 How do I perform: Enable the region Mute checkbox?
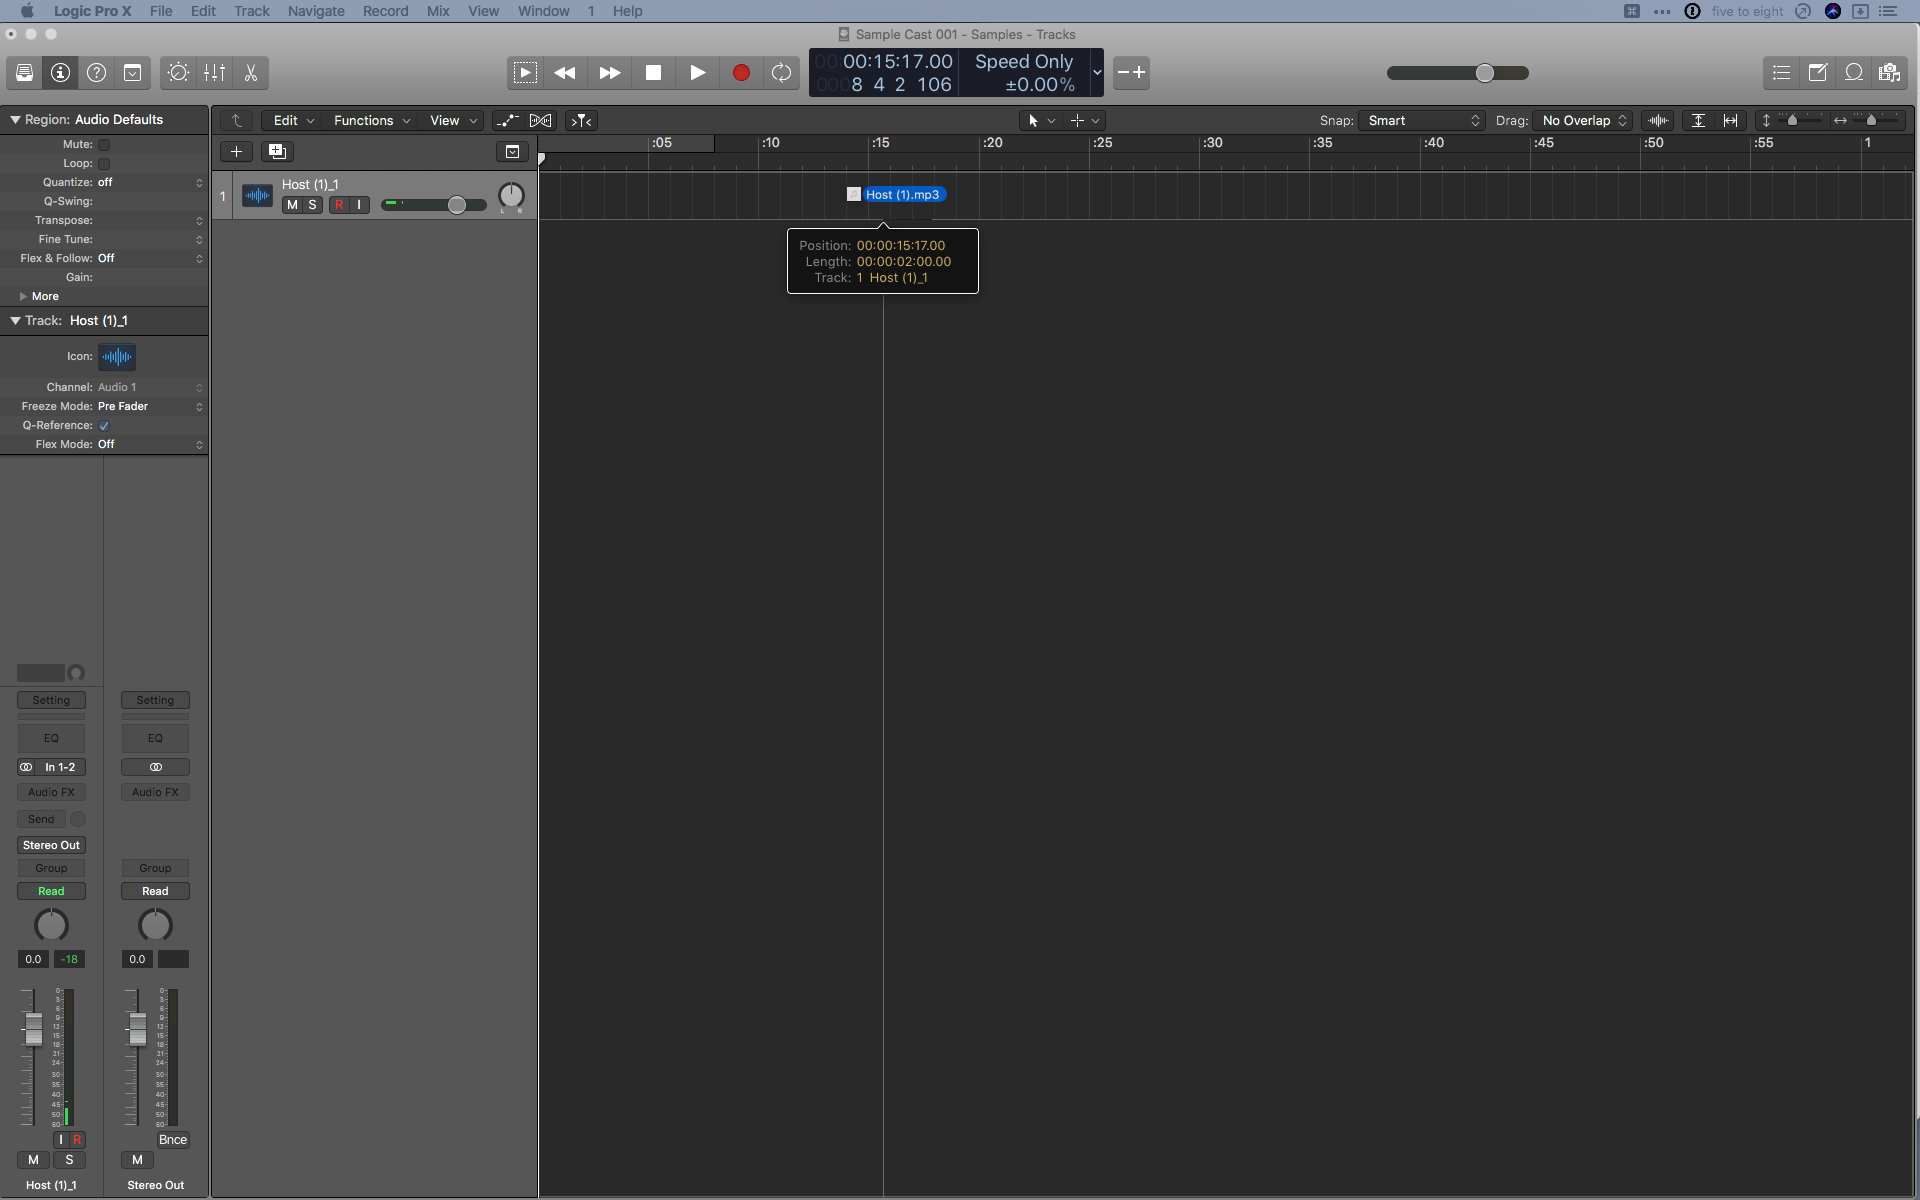104,145
